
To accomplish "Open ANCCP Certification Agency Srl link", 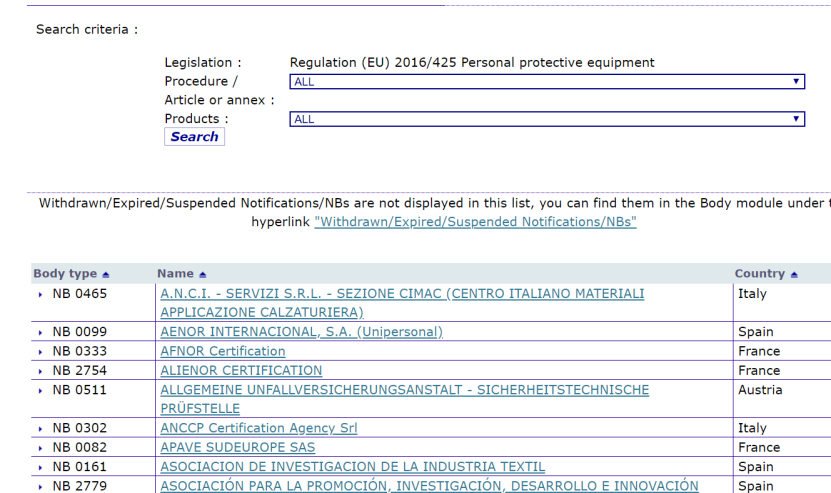I will point(259,428).
